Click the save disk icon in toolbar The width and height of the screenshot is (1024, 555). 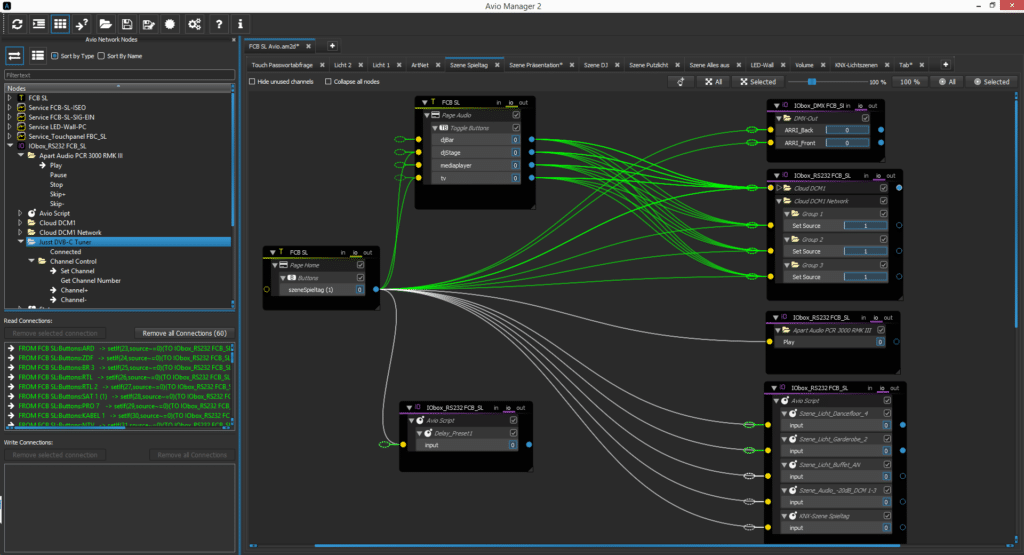tap(127, 23)
